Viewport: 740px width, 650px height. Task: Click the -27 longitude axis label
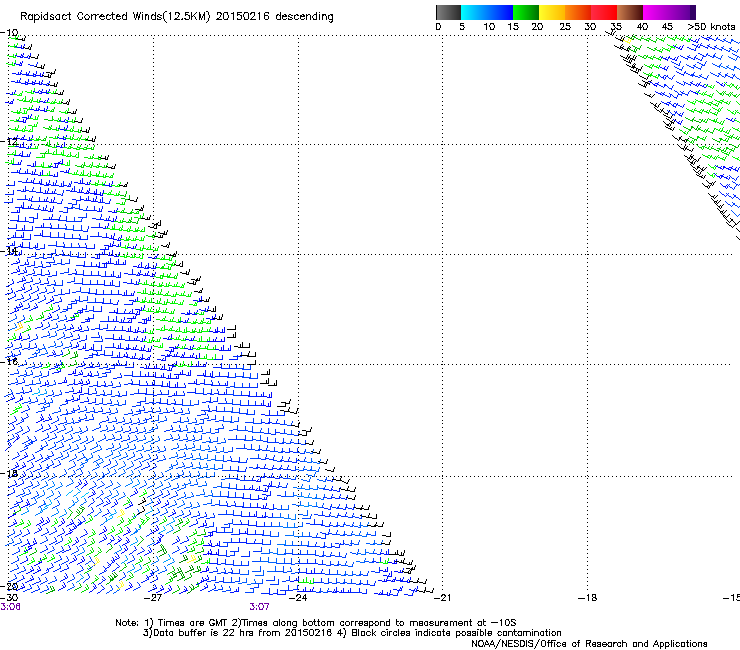pyautogui.click(x=153, y=598)
